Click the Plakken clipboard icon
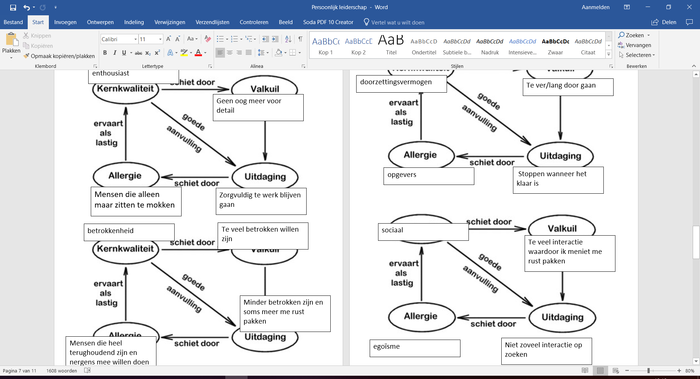Viewport: 700px width, 379px height. coord(11,40)
